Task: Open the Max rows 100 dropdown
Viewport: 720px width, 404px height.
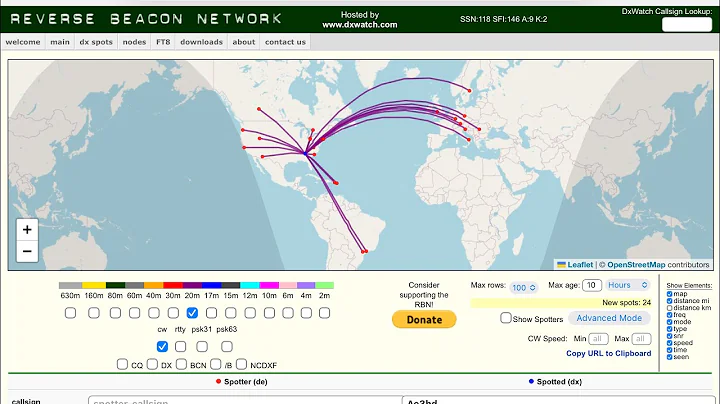Action: 523,287
